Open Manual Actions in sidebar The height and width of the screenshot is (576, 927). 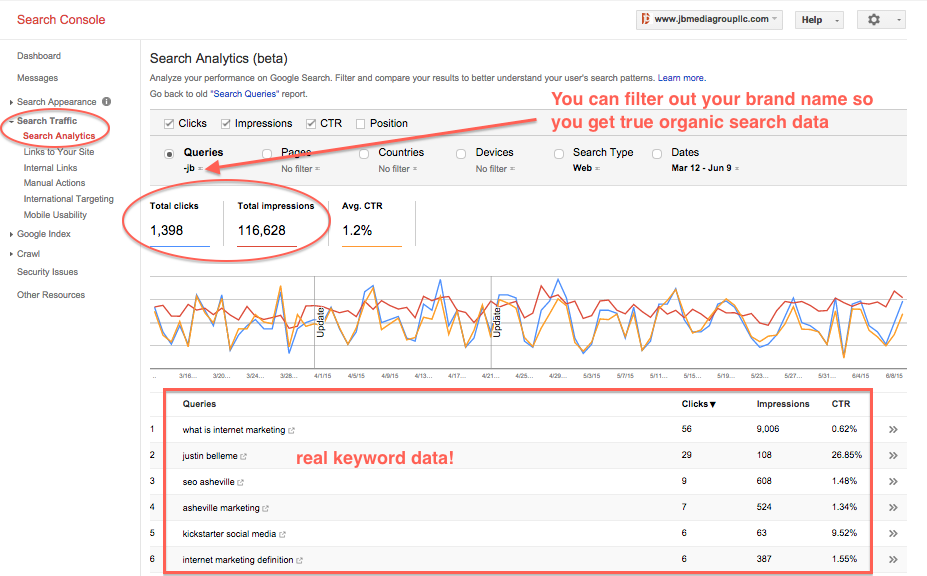[54, 183]
